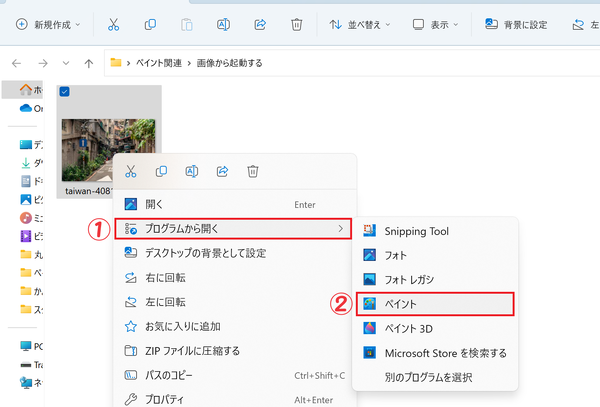The width and height of the screenshot is (600, 407).
Task: Choose Microsoft Store を検索する
Action: click(x=435, y=353)
